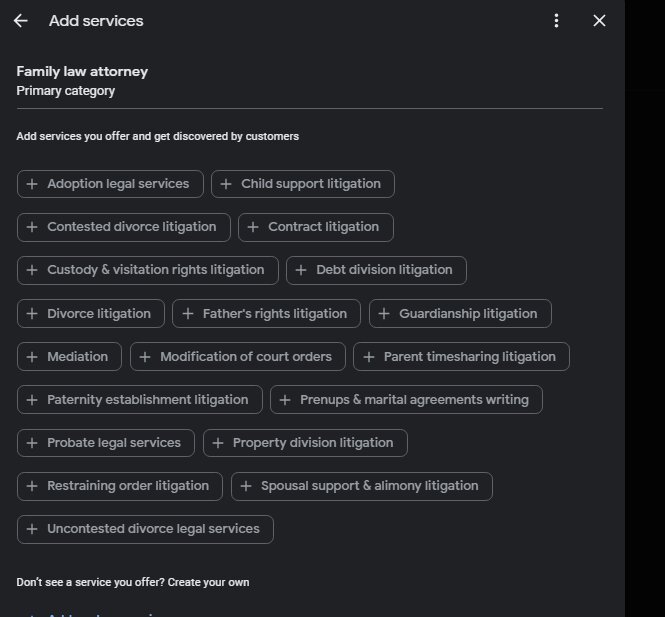Add Father's rights litigation service
Screen dimensions: 665x617
tap(266, 314)
